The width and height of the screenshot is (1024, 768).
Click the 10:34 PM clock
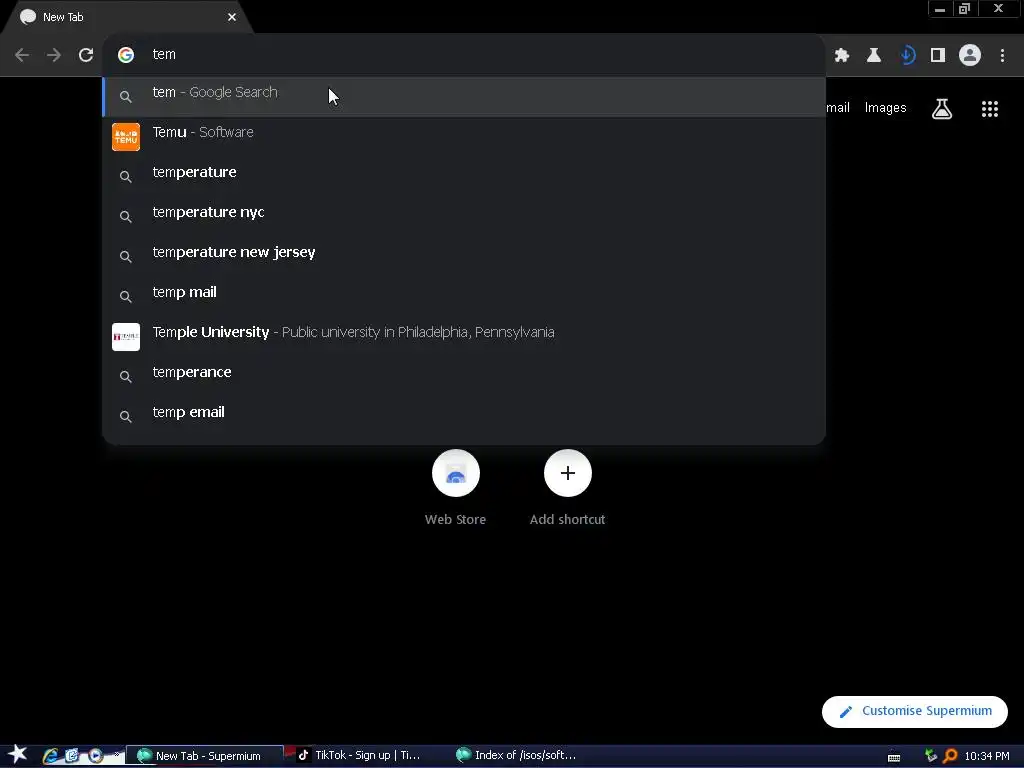pyautogui.click(x=987, y=756)
